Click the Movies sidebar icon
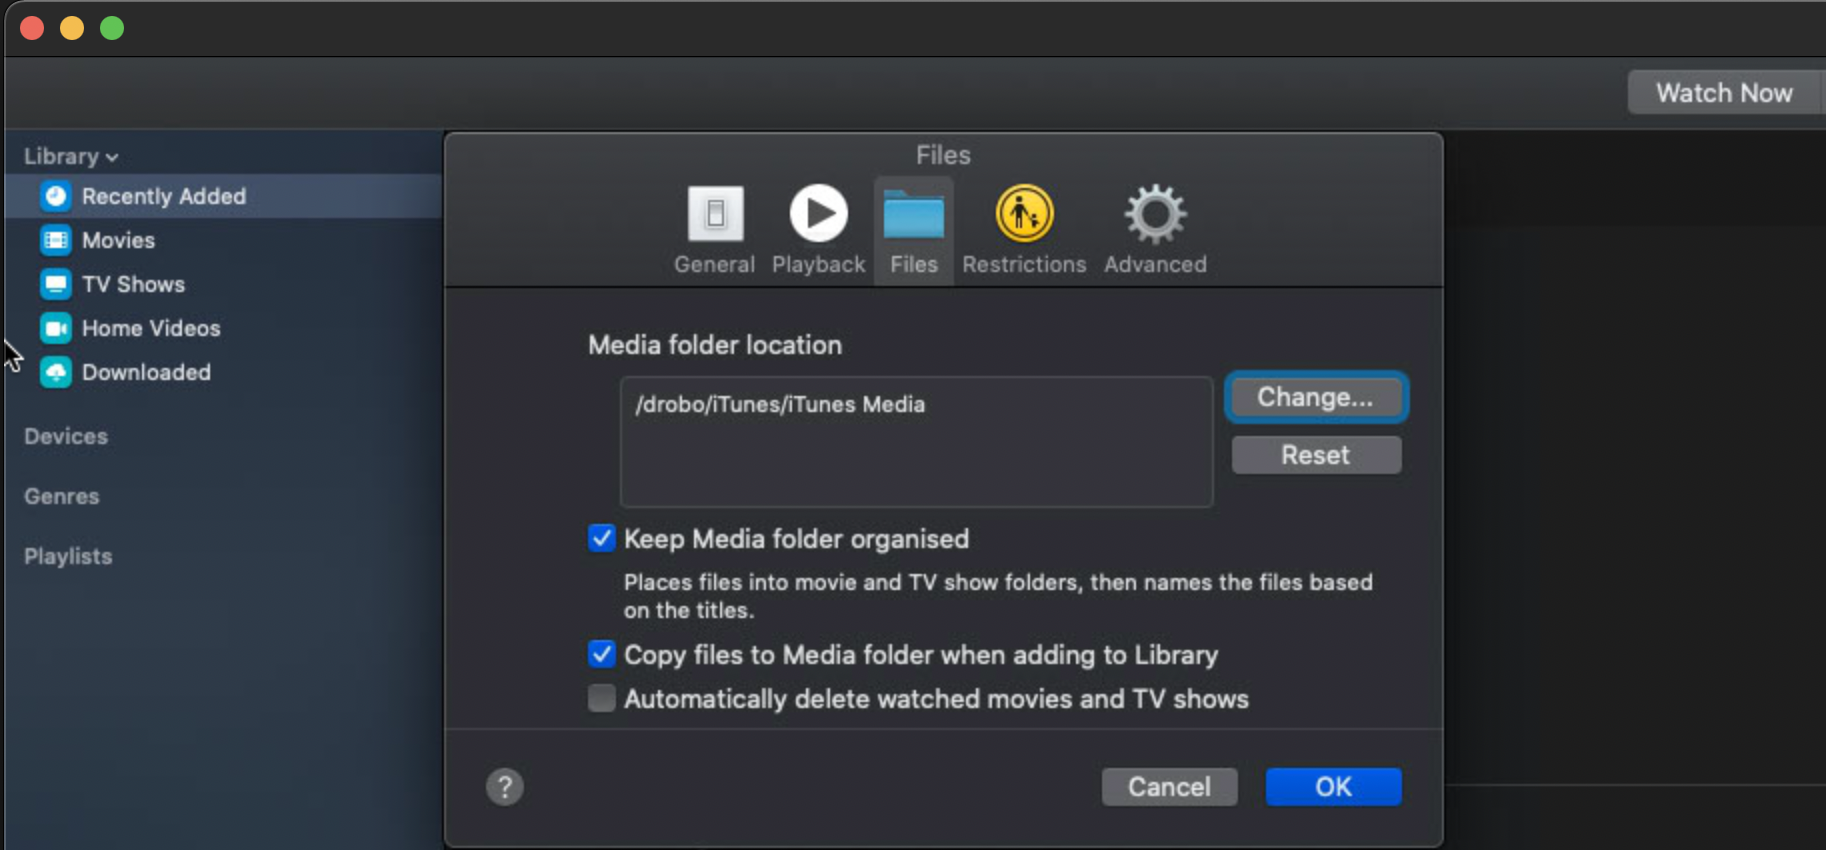This screenshot has width=1826, height=850. 56,240
